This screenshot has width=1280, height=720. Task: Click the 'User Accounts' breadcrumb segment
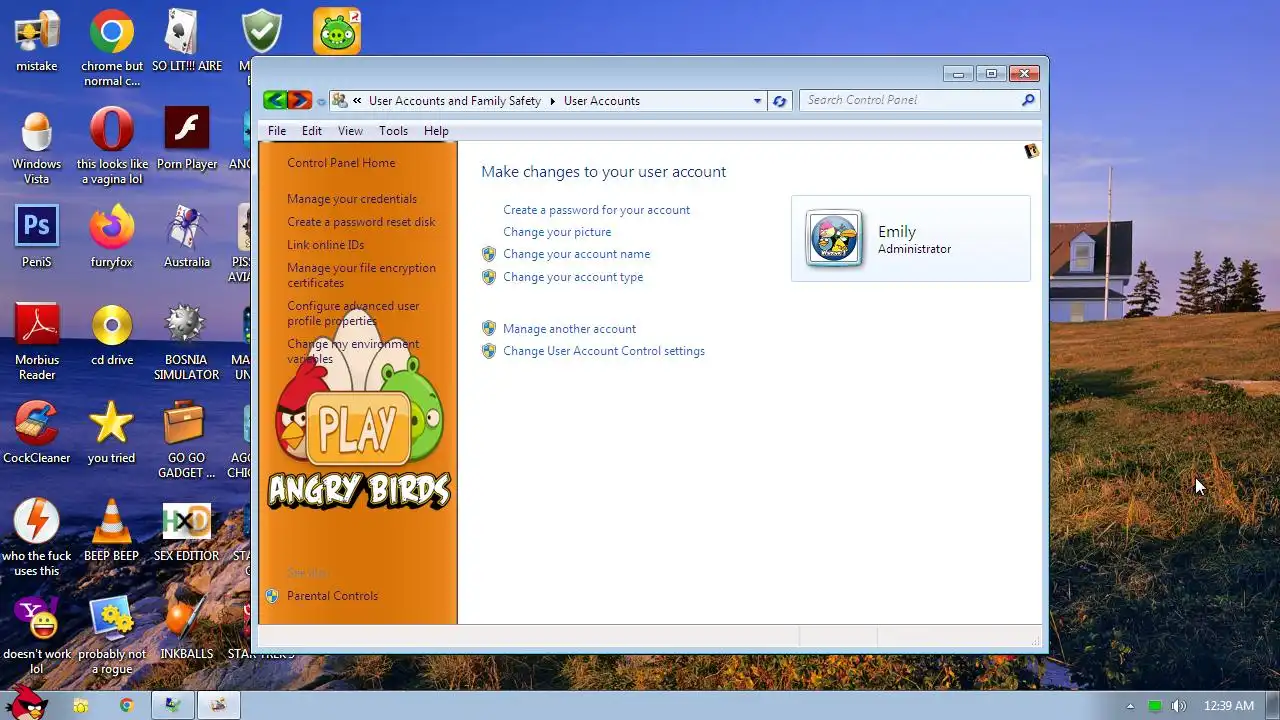pos(601,101)
